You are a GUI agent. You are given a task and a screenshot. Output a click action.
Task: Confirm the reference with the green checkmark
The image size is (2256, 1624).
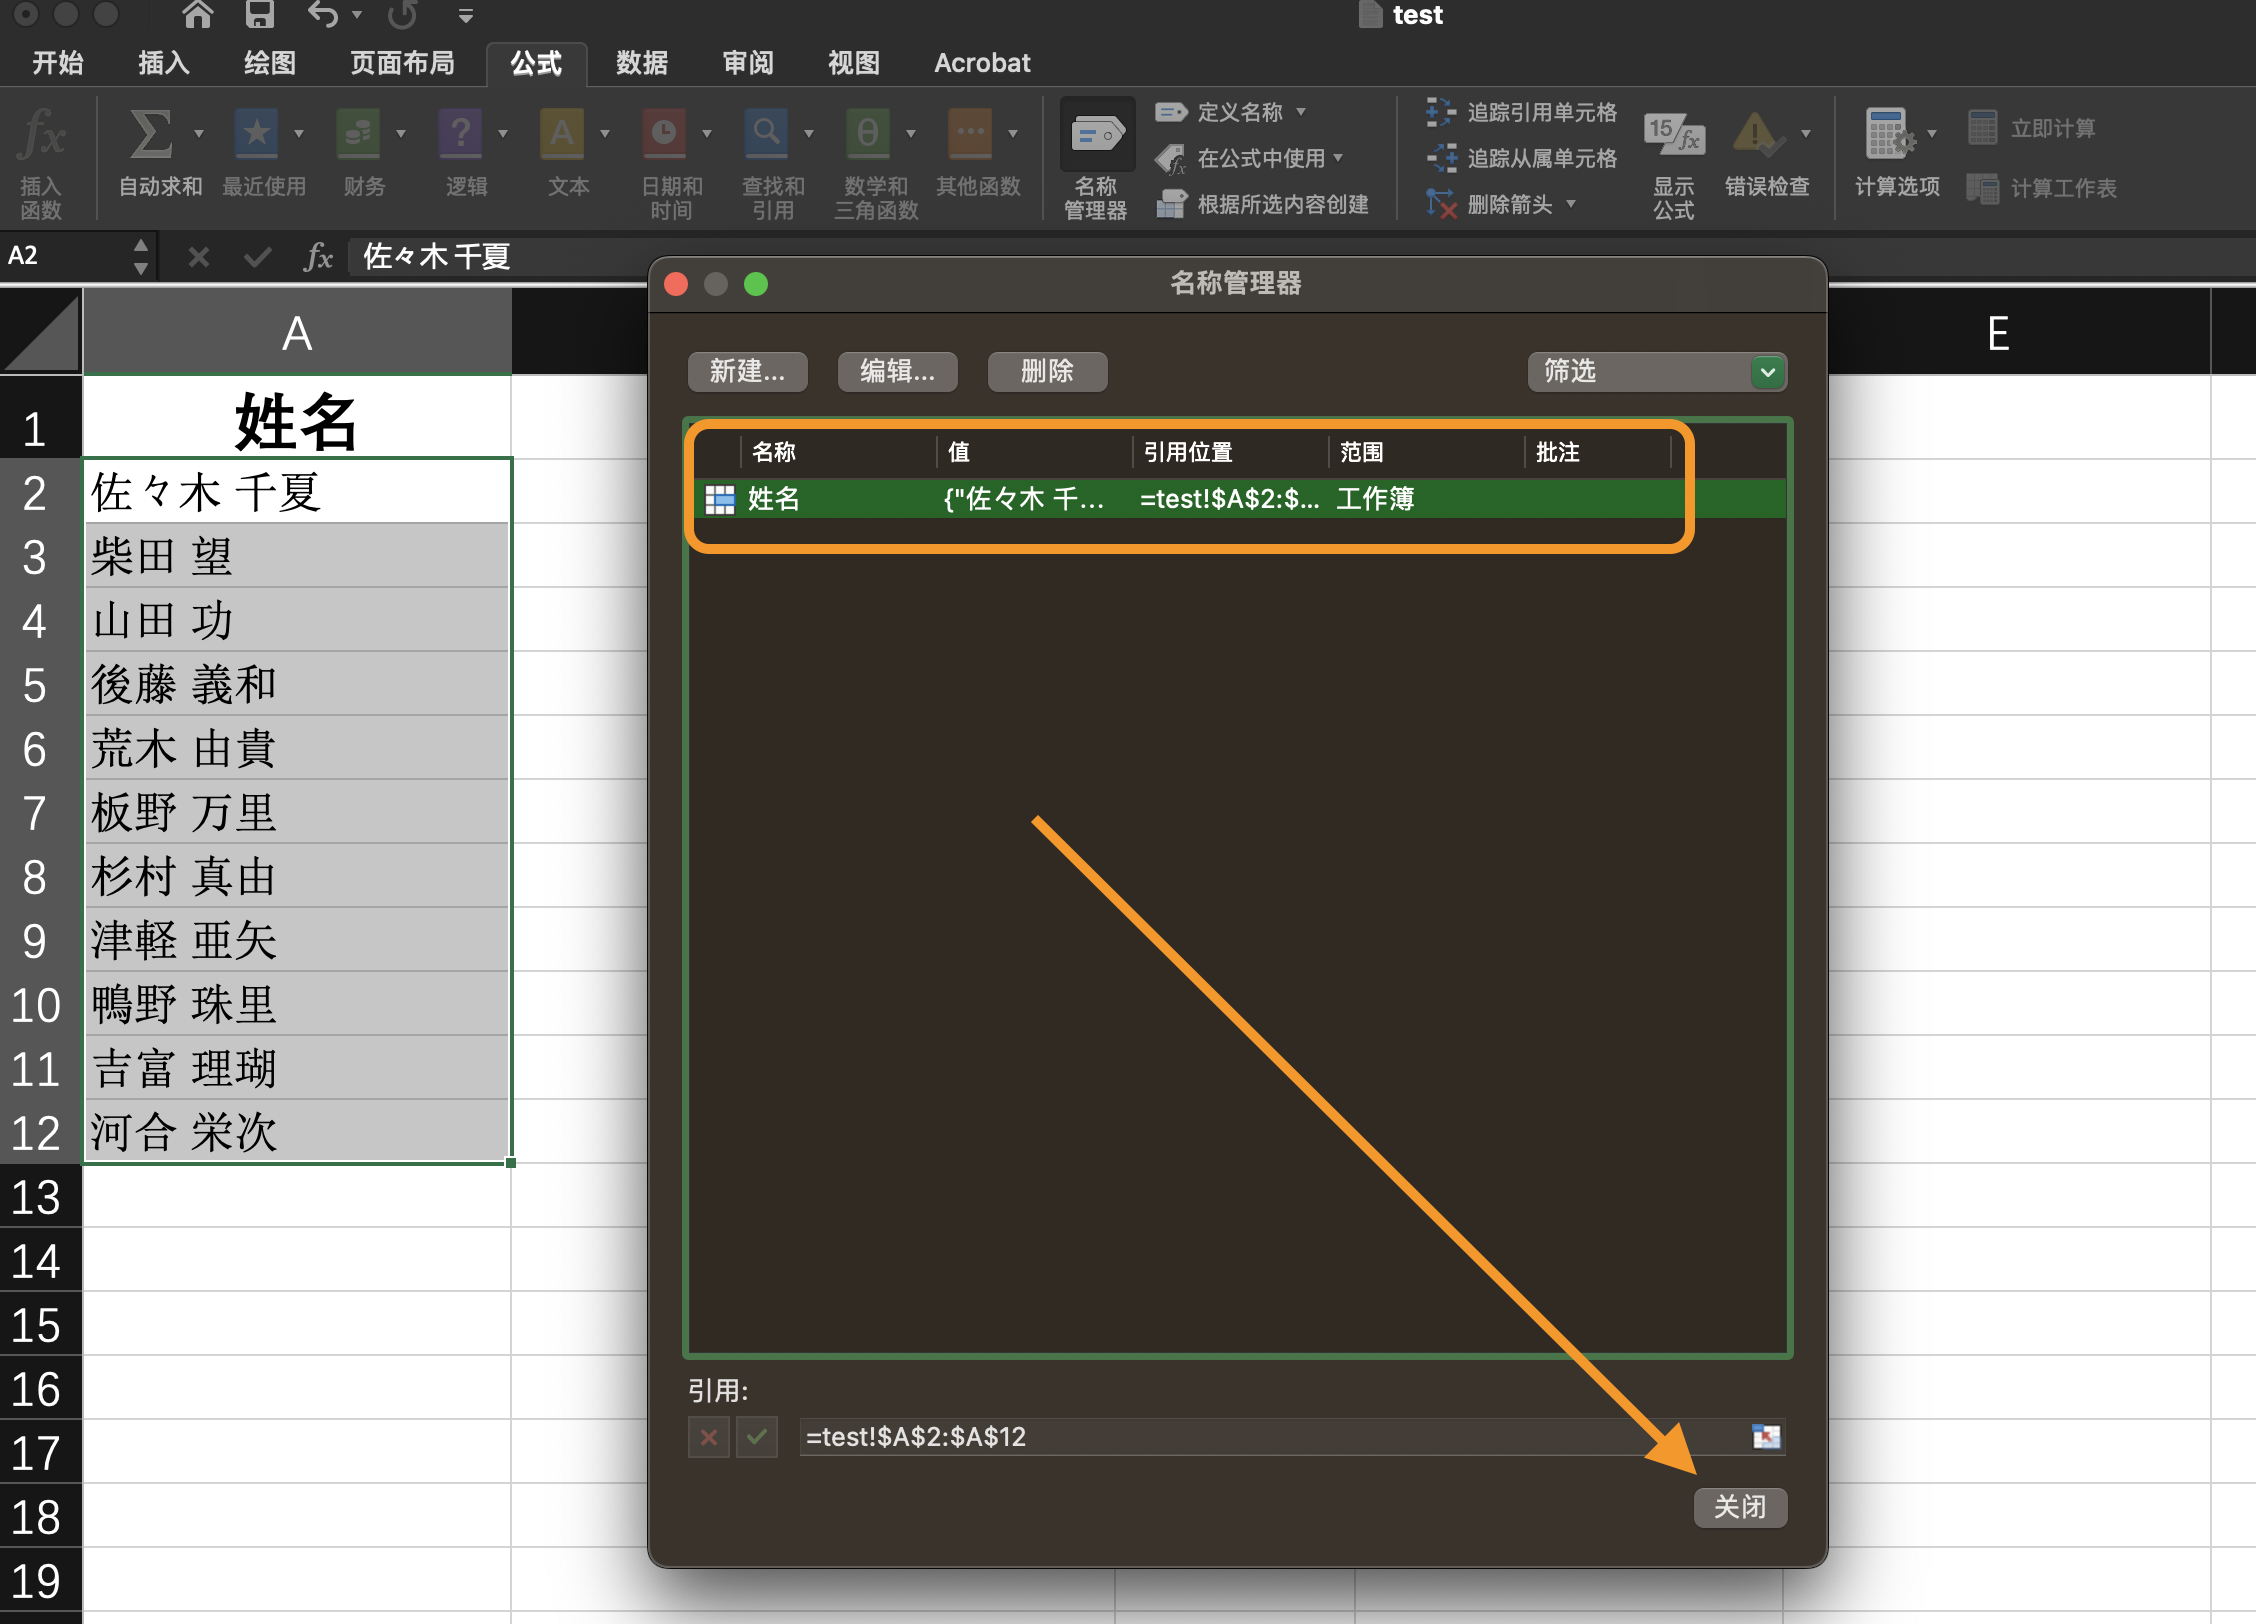[757, 1437]
